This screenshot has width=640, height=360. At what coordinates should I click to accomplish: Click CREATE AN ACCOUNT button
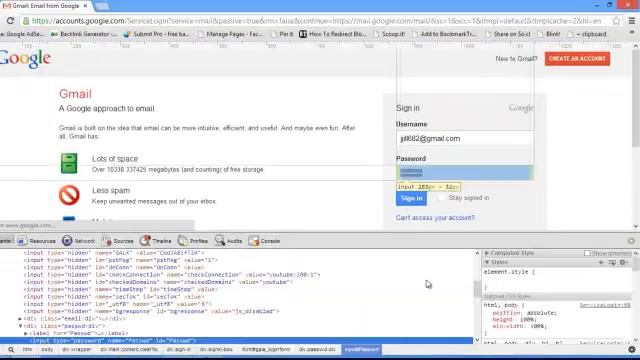(577, 59)
